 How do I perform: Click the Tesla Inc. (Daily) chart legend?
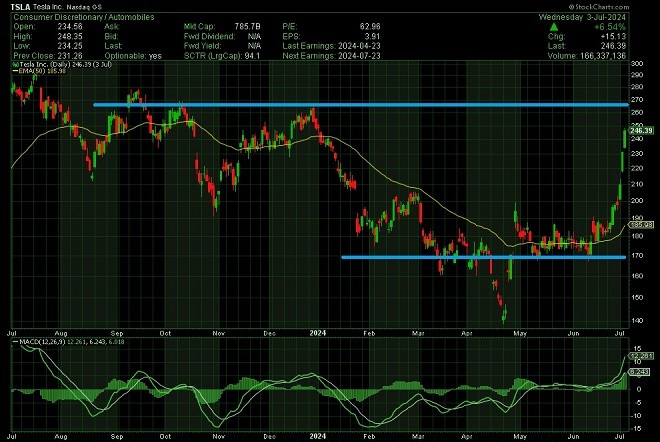(63, 65)
